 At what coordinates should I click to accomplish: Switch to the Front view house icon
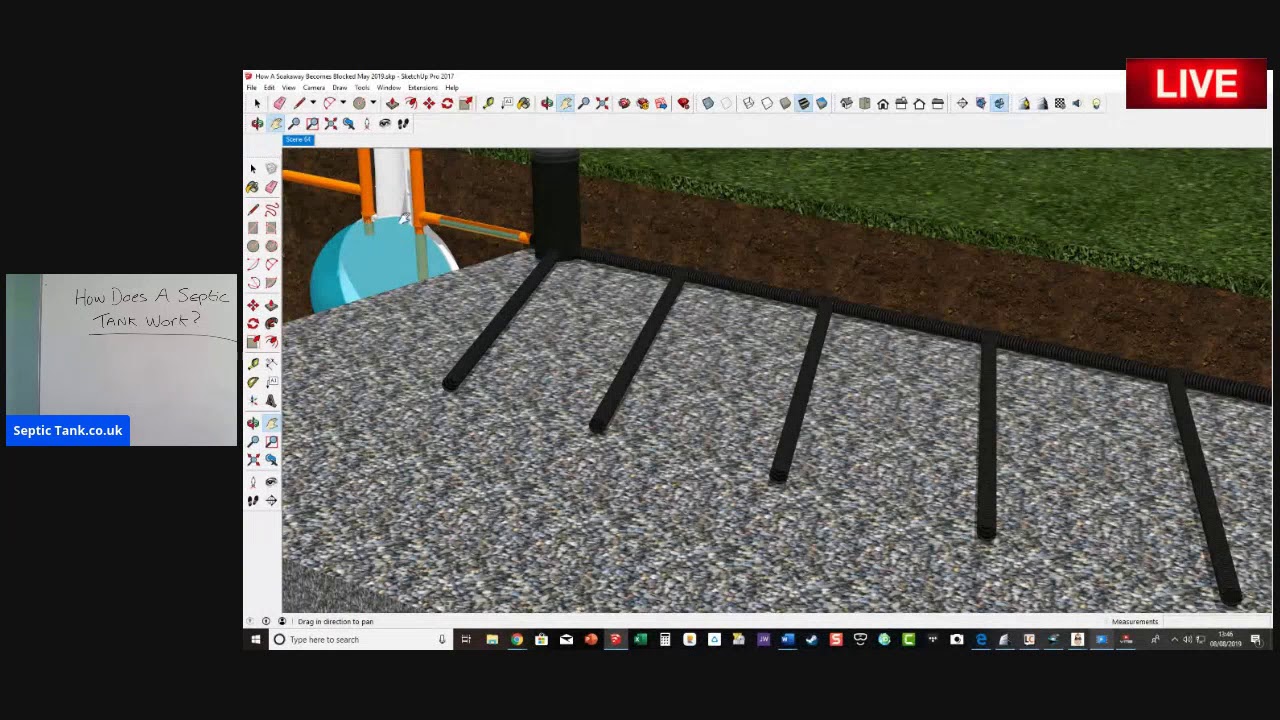[883, 103]
